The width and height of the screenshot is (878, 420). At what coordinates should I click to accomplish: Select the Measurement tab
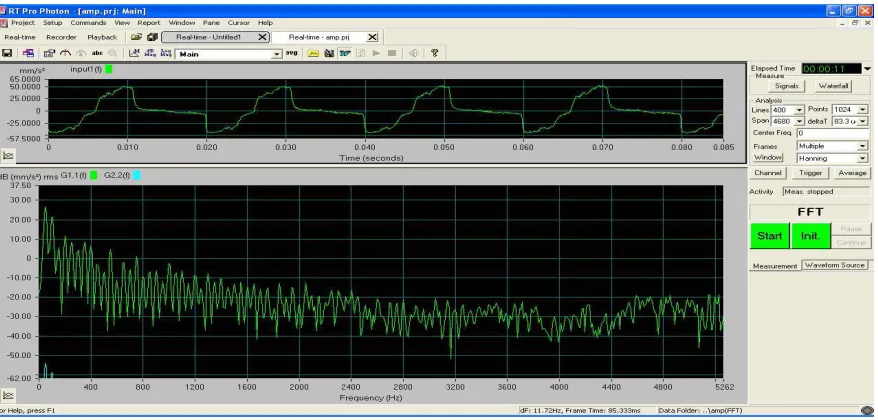tap(774, 266)
